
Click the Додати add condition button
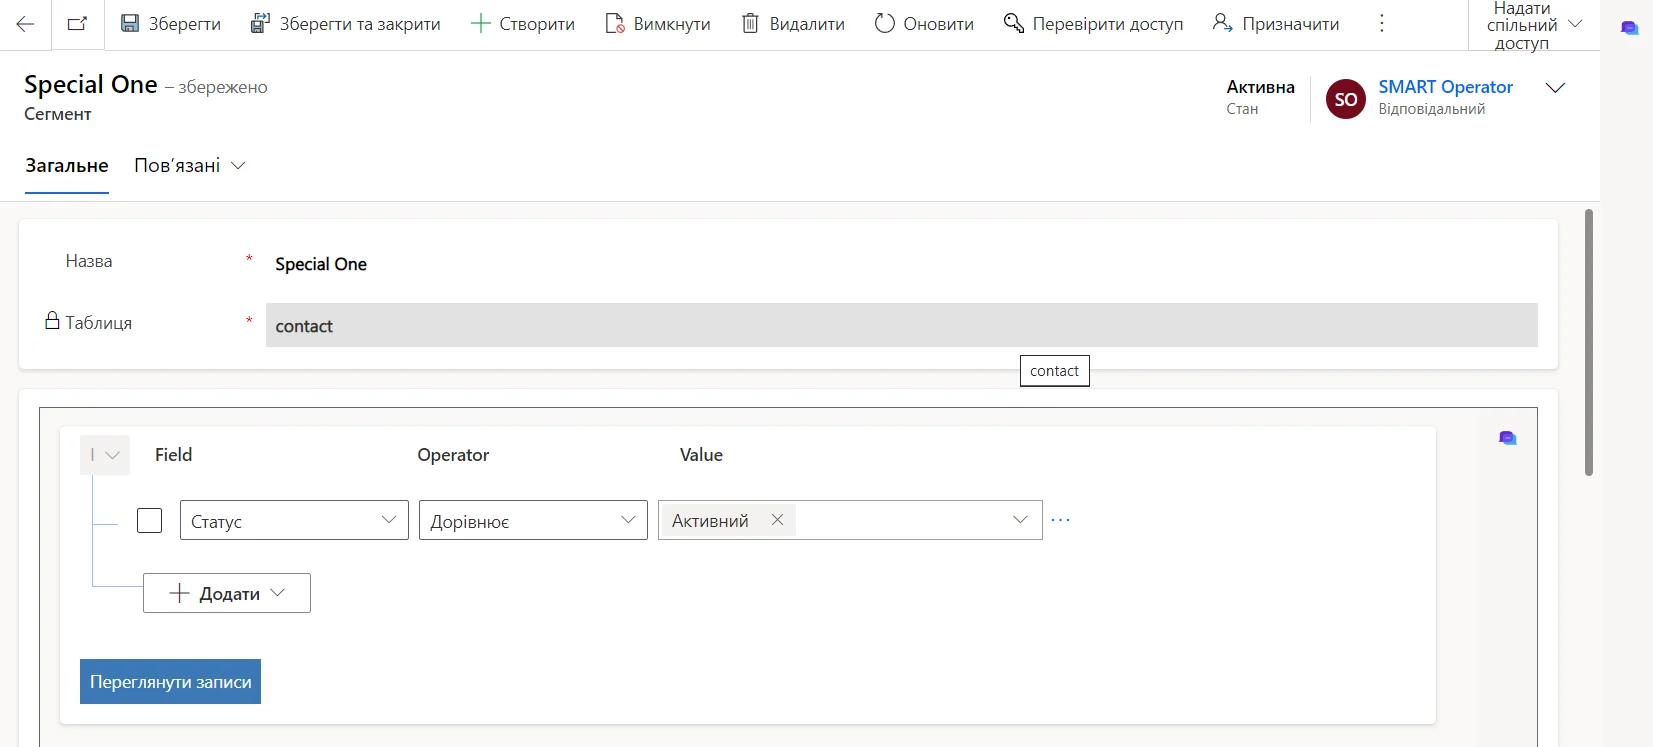coord(227,593)
